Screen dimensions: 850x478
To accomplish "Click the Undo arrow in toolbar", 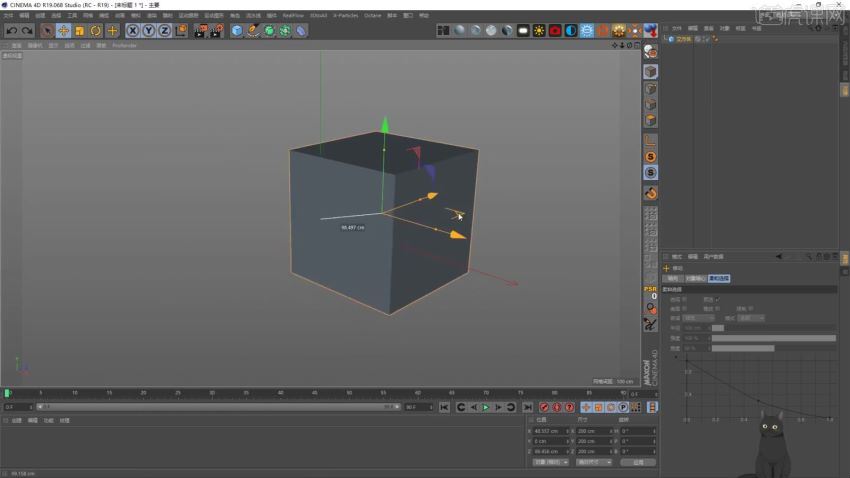I will (x=12, y=31).
